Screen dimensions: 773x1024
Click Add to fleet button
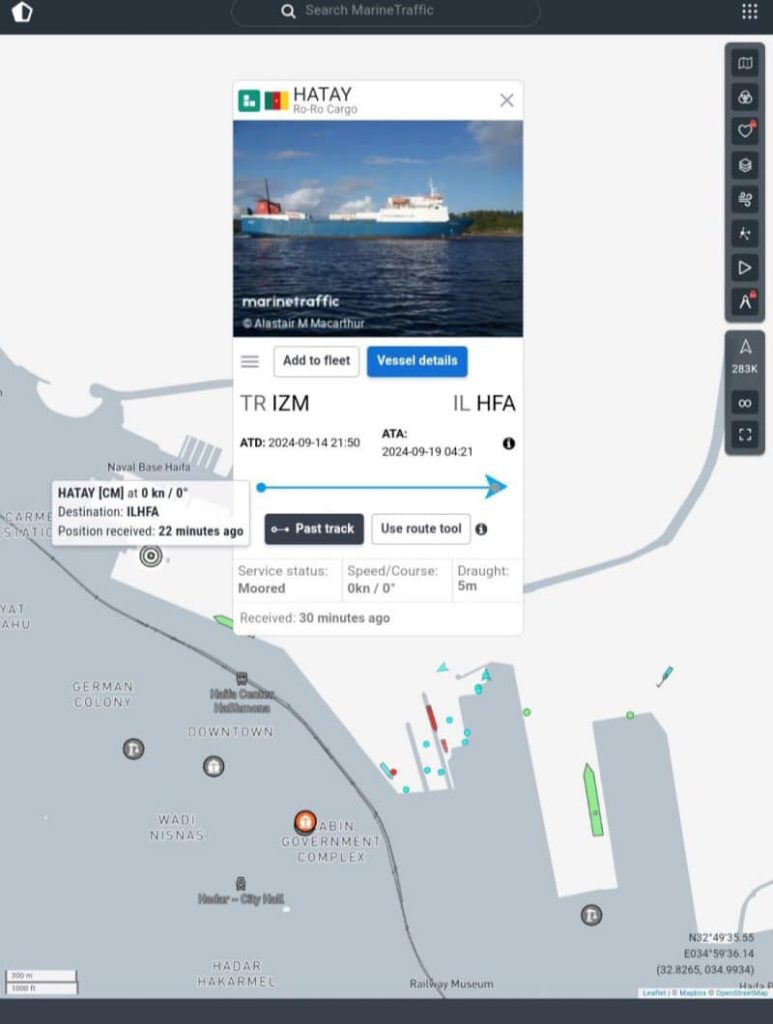317,361
